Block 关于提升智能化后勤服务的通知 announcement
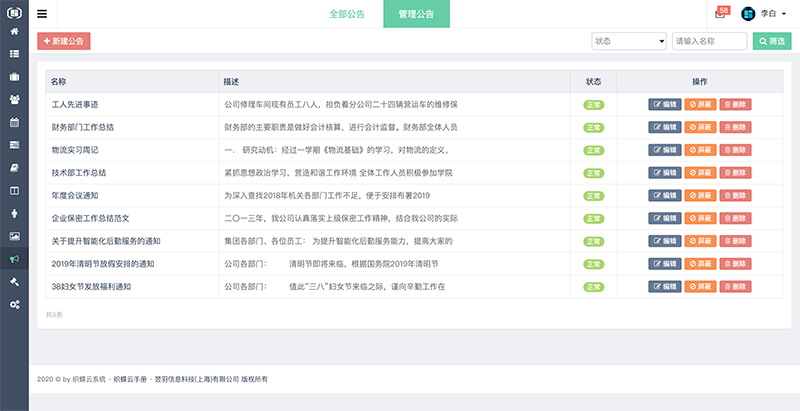Viewport: 800px width, 411px height. click(701, 241)
